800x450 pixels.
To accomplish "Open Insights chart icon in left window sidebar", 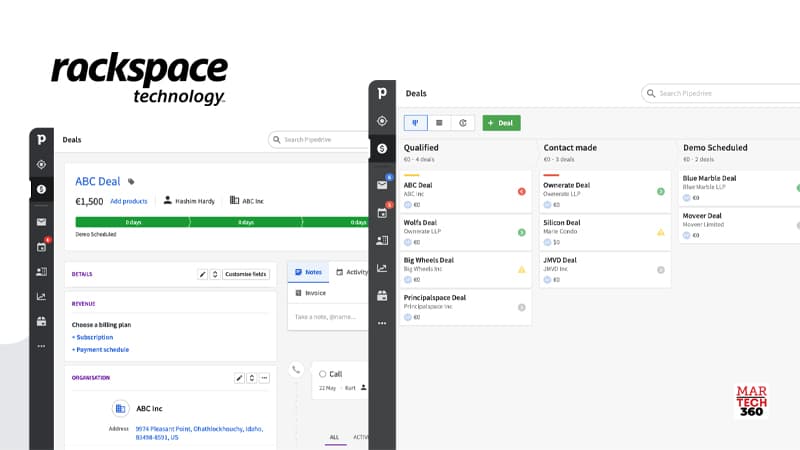I will point(41,296).
